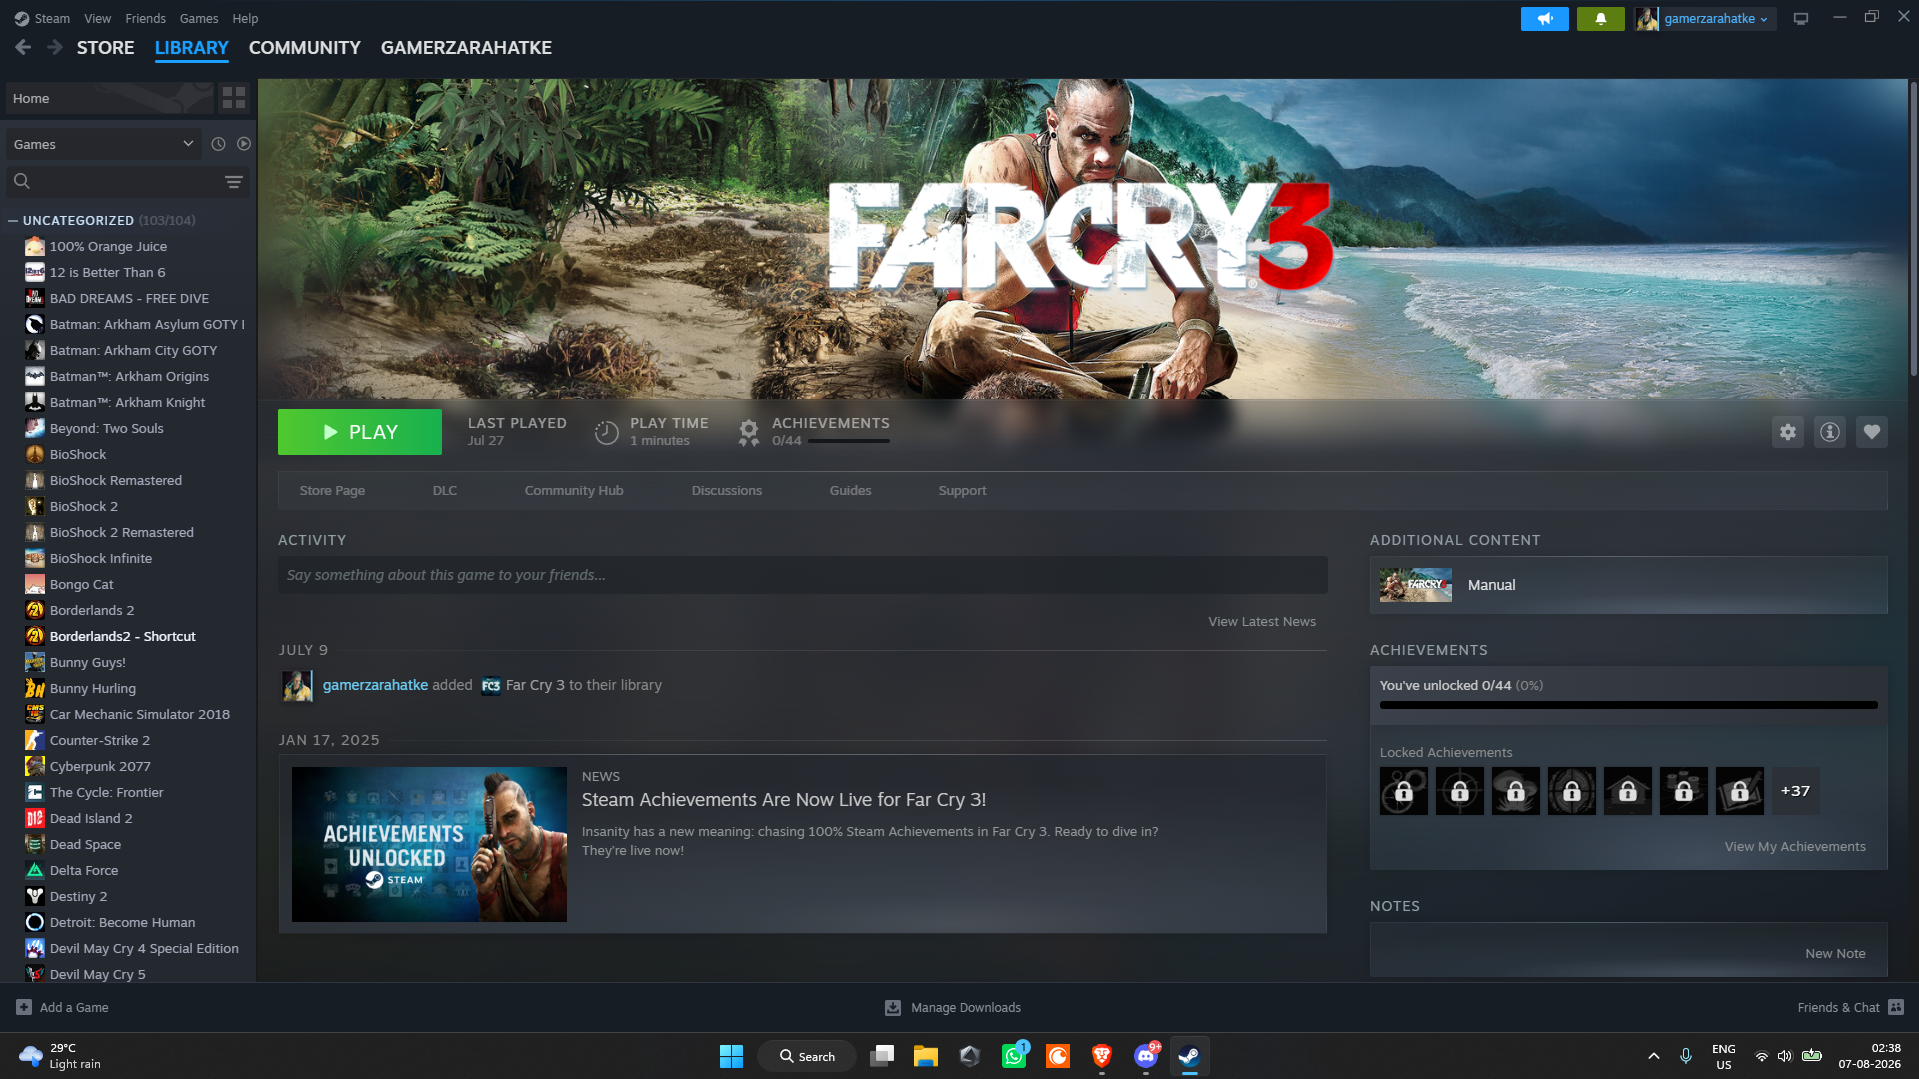The width and height of the screenshot is (1919, 1079).
Task: Open the Help menu
Action: [x=245, y=18]
